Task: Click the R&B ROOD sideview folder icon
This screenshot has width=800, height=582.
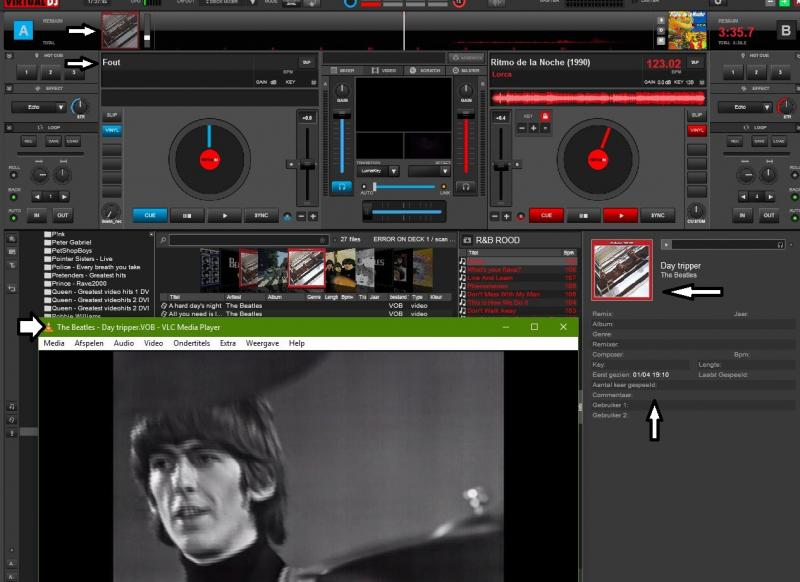Action: click(x=466, y=240)
